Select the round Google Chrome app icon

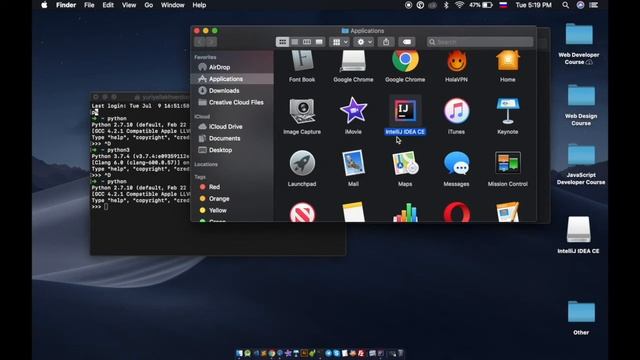[x=405, y=60]
